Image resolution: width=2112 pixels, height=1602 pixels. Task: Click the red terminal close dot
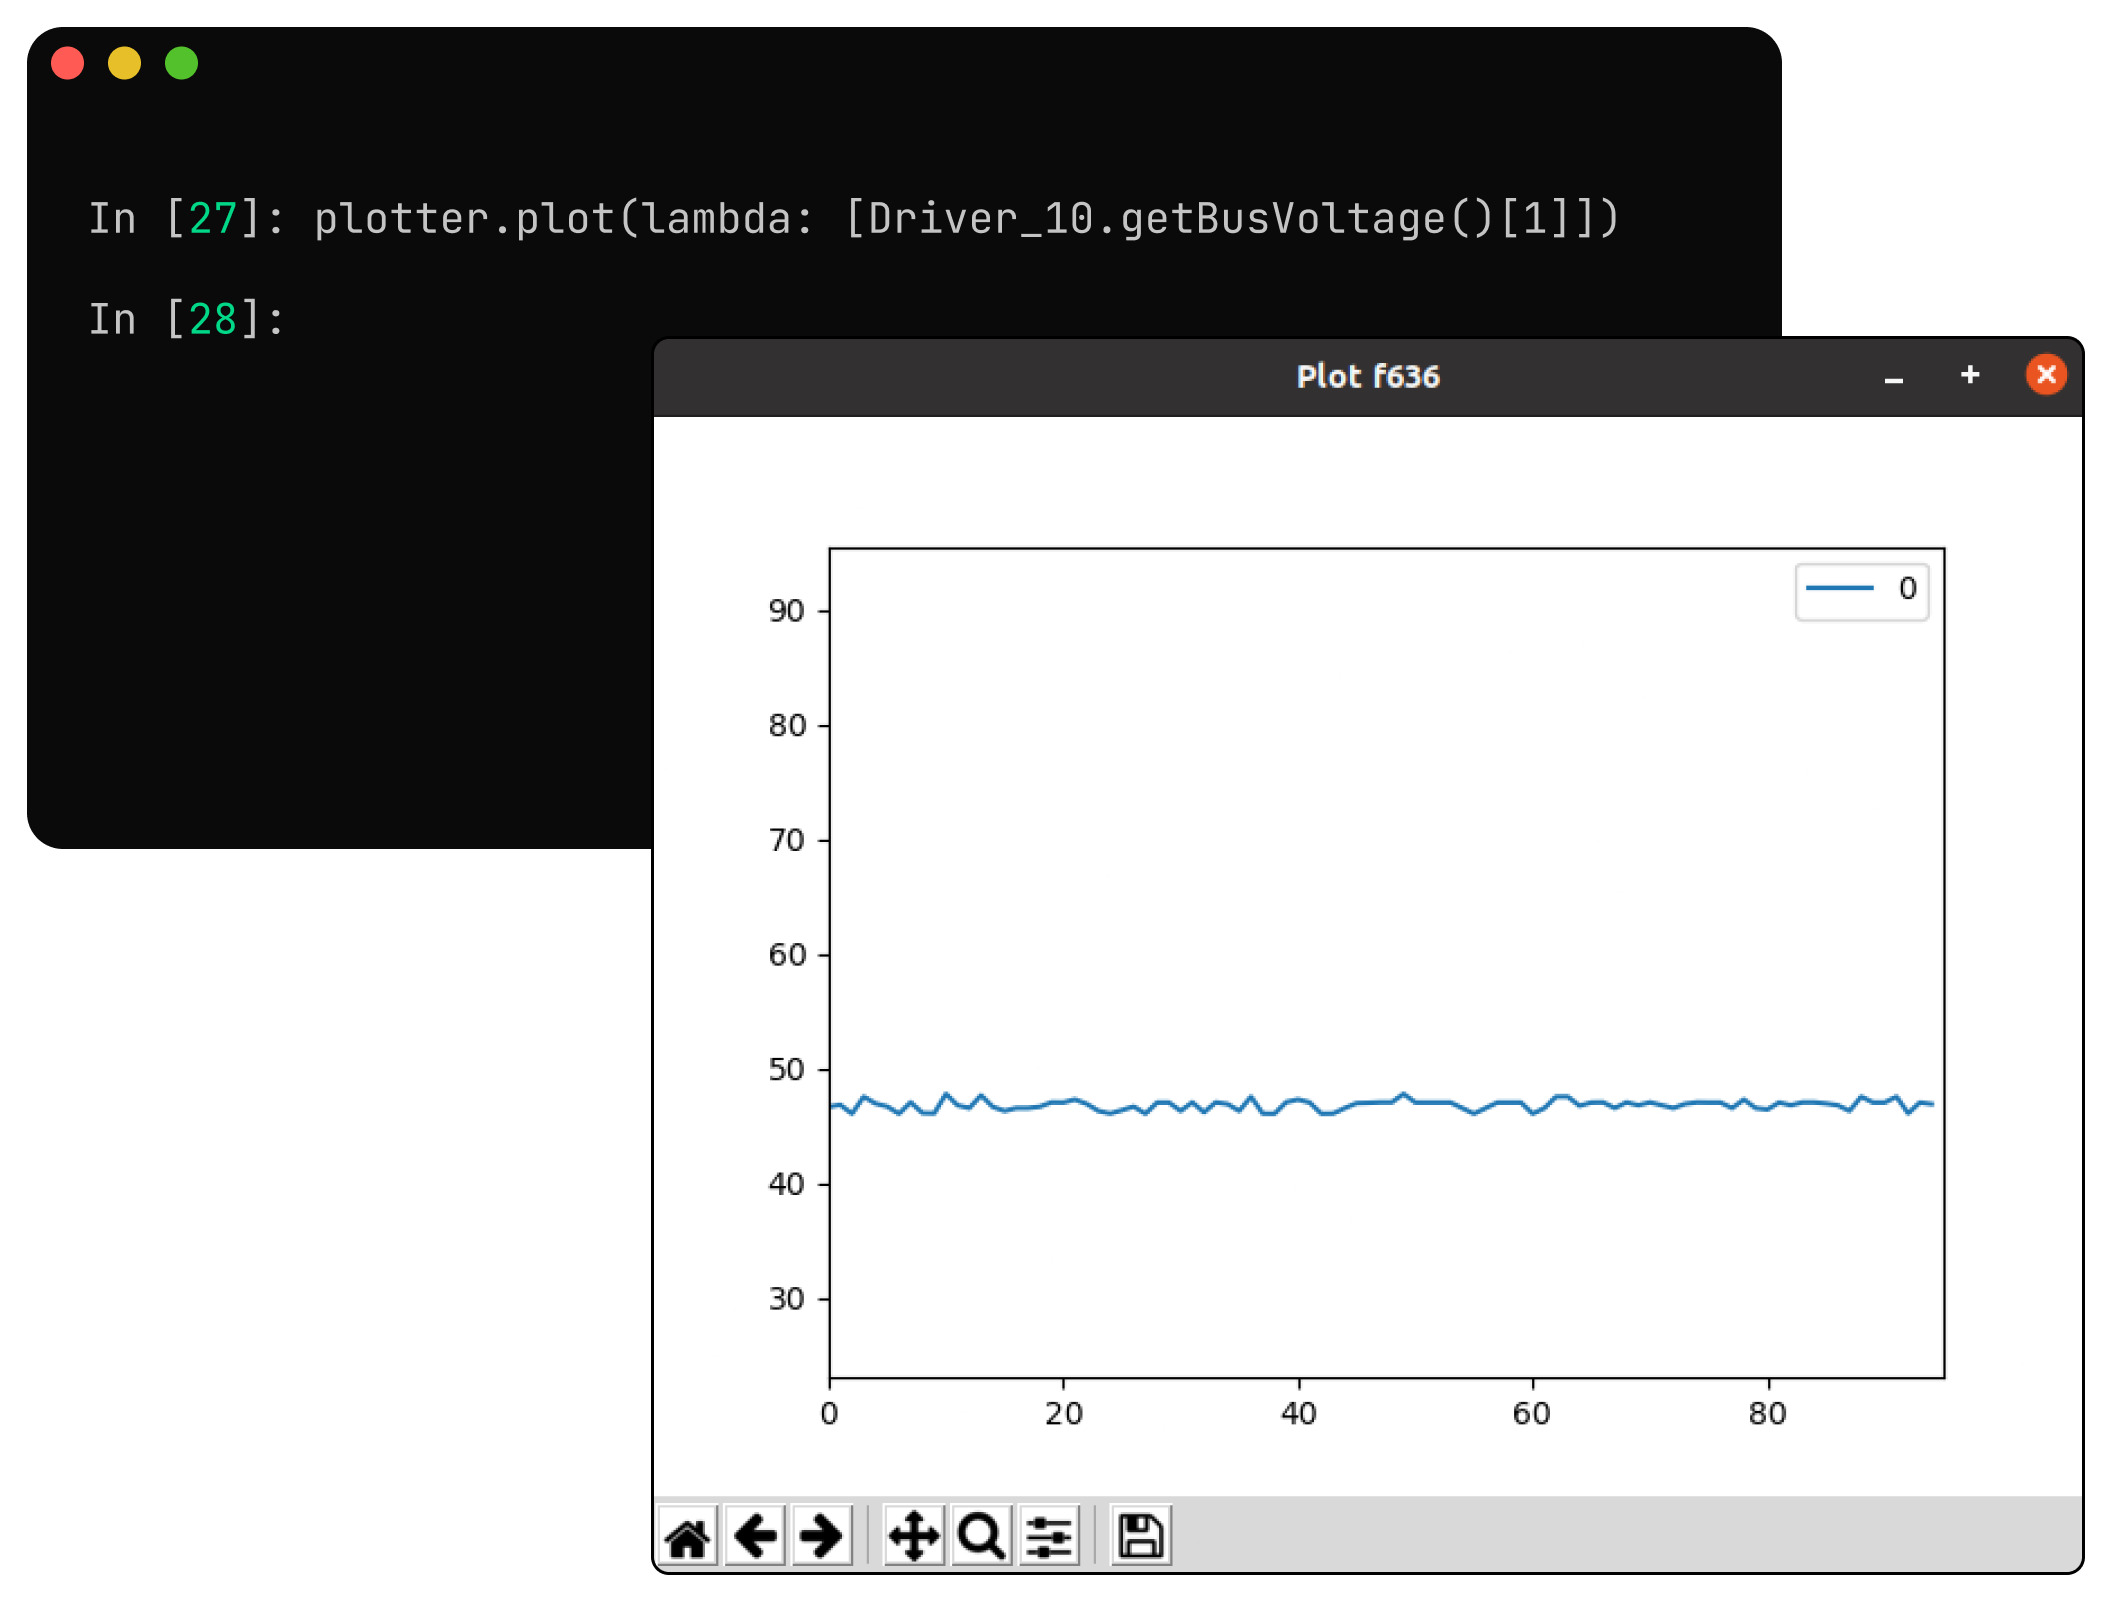point(68,63)
